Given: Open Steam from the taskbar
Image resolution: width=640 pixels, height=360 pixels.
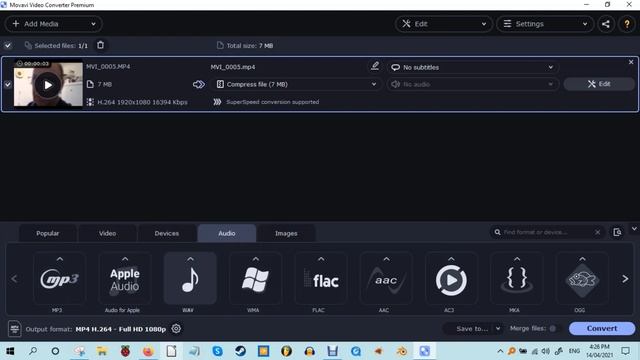Looking at the screenshot, I should tap(240, 351).
